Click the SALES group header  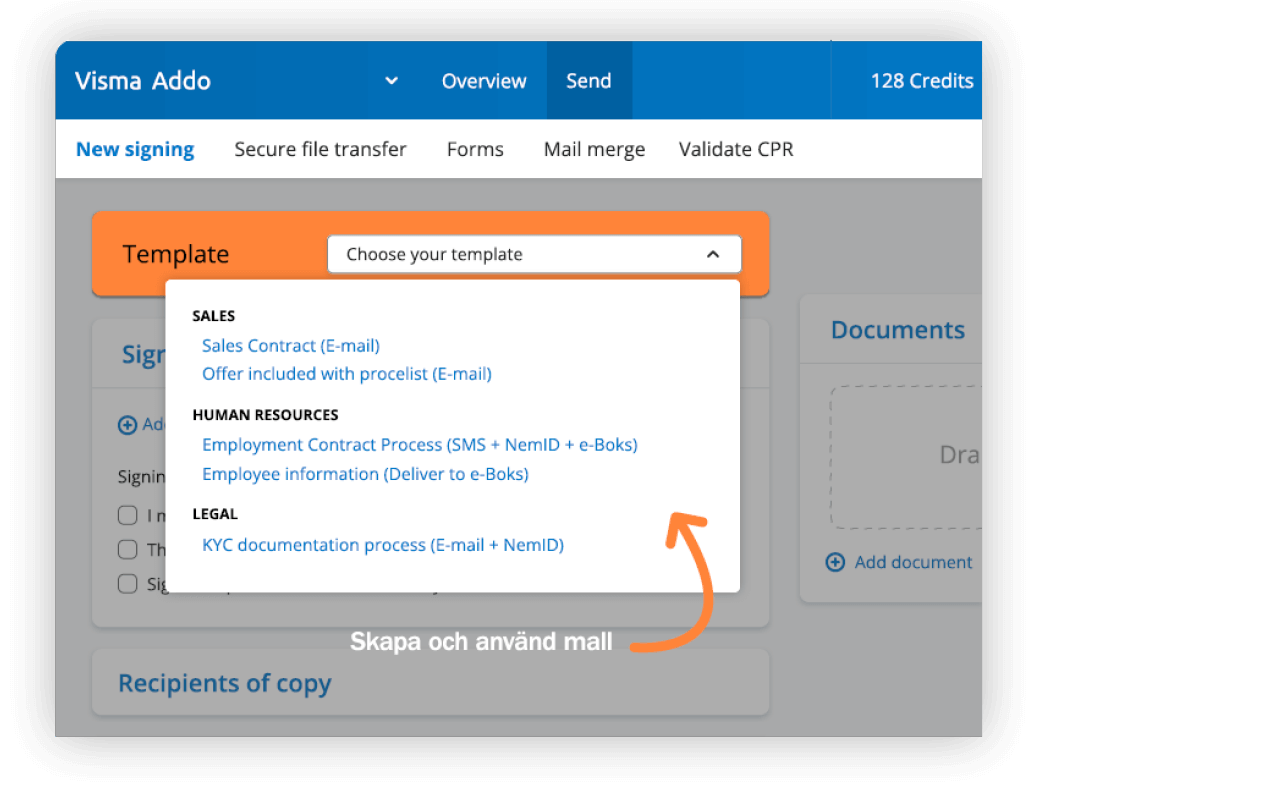(x=214, y=316)
